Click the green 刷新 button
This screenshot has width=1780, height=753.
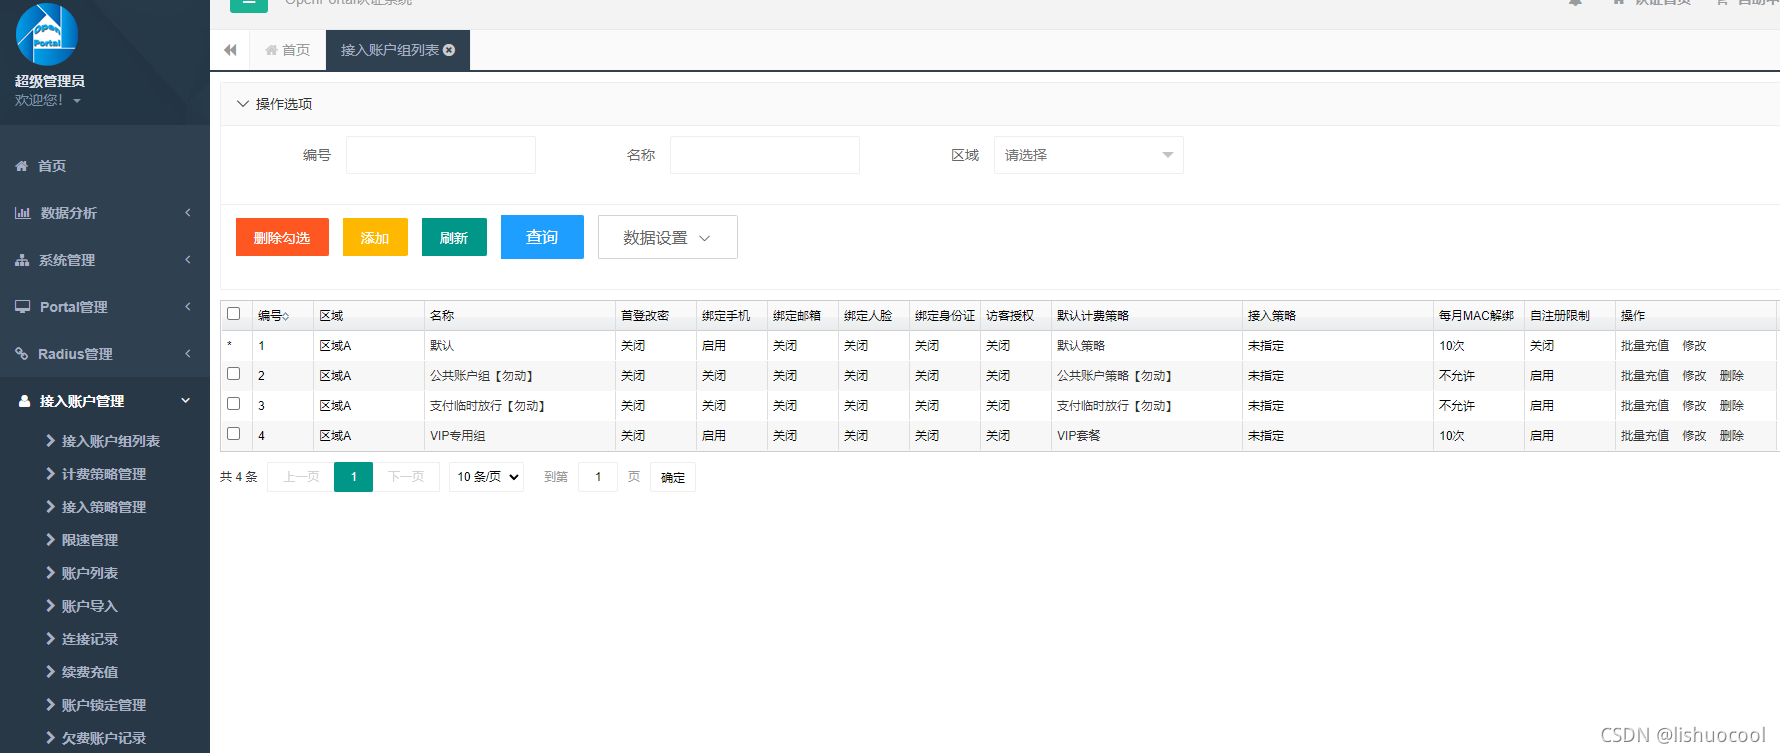[x=454, y=237]
